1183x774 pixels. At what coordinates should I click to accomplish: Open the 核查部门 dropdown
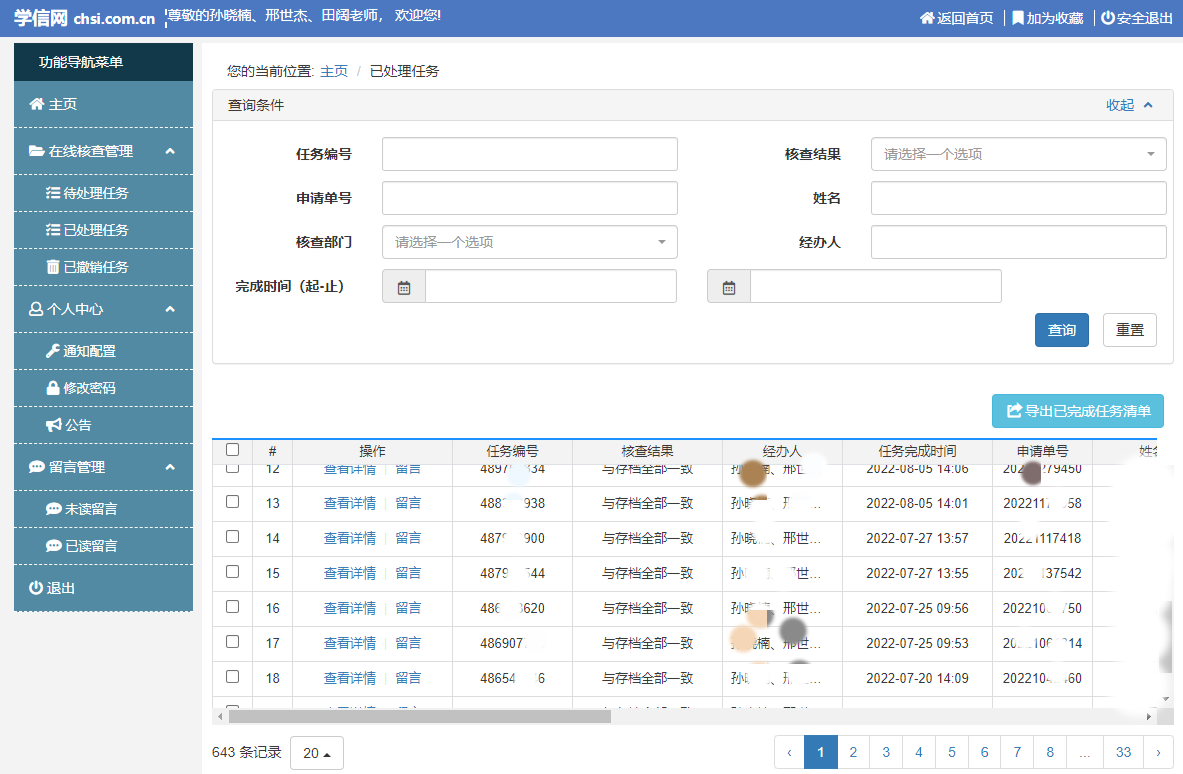pos(529,242)
